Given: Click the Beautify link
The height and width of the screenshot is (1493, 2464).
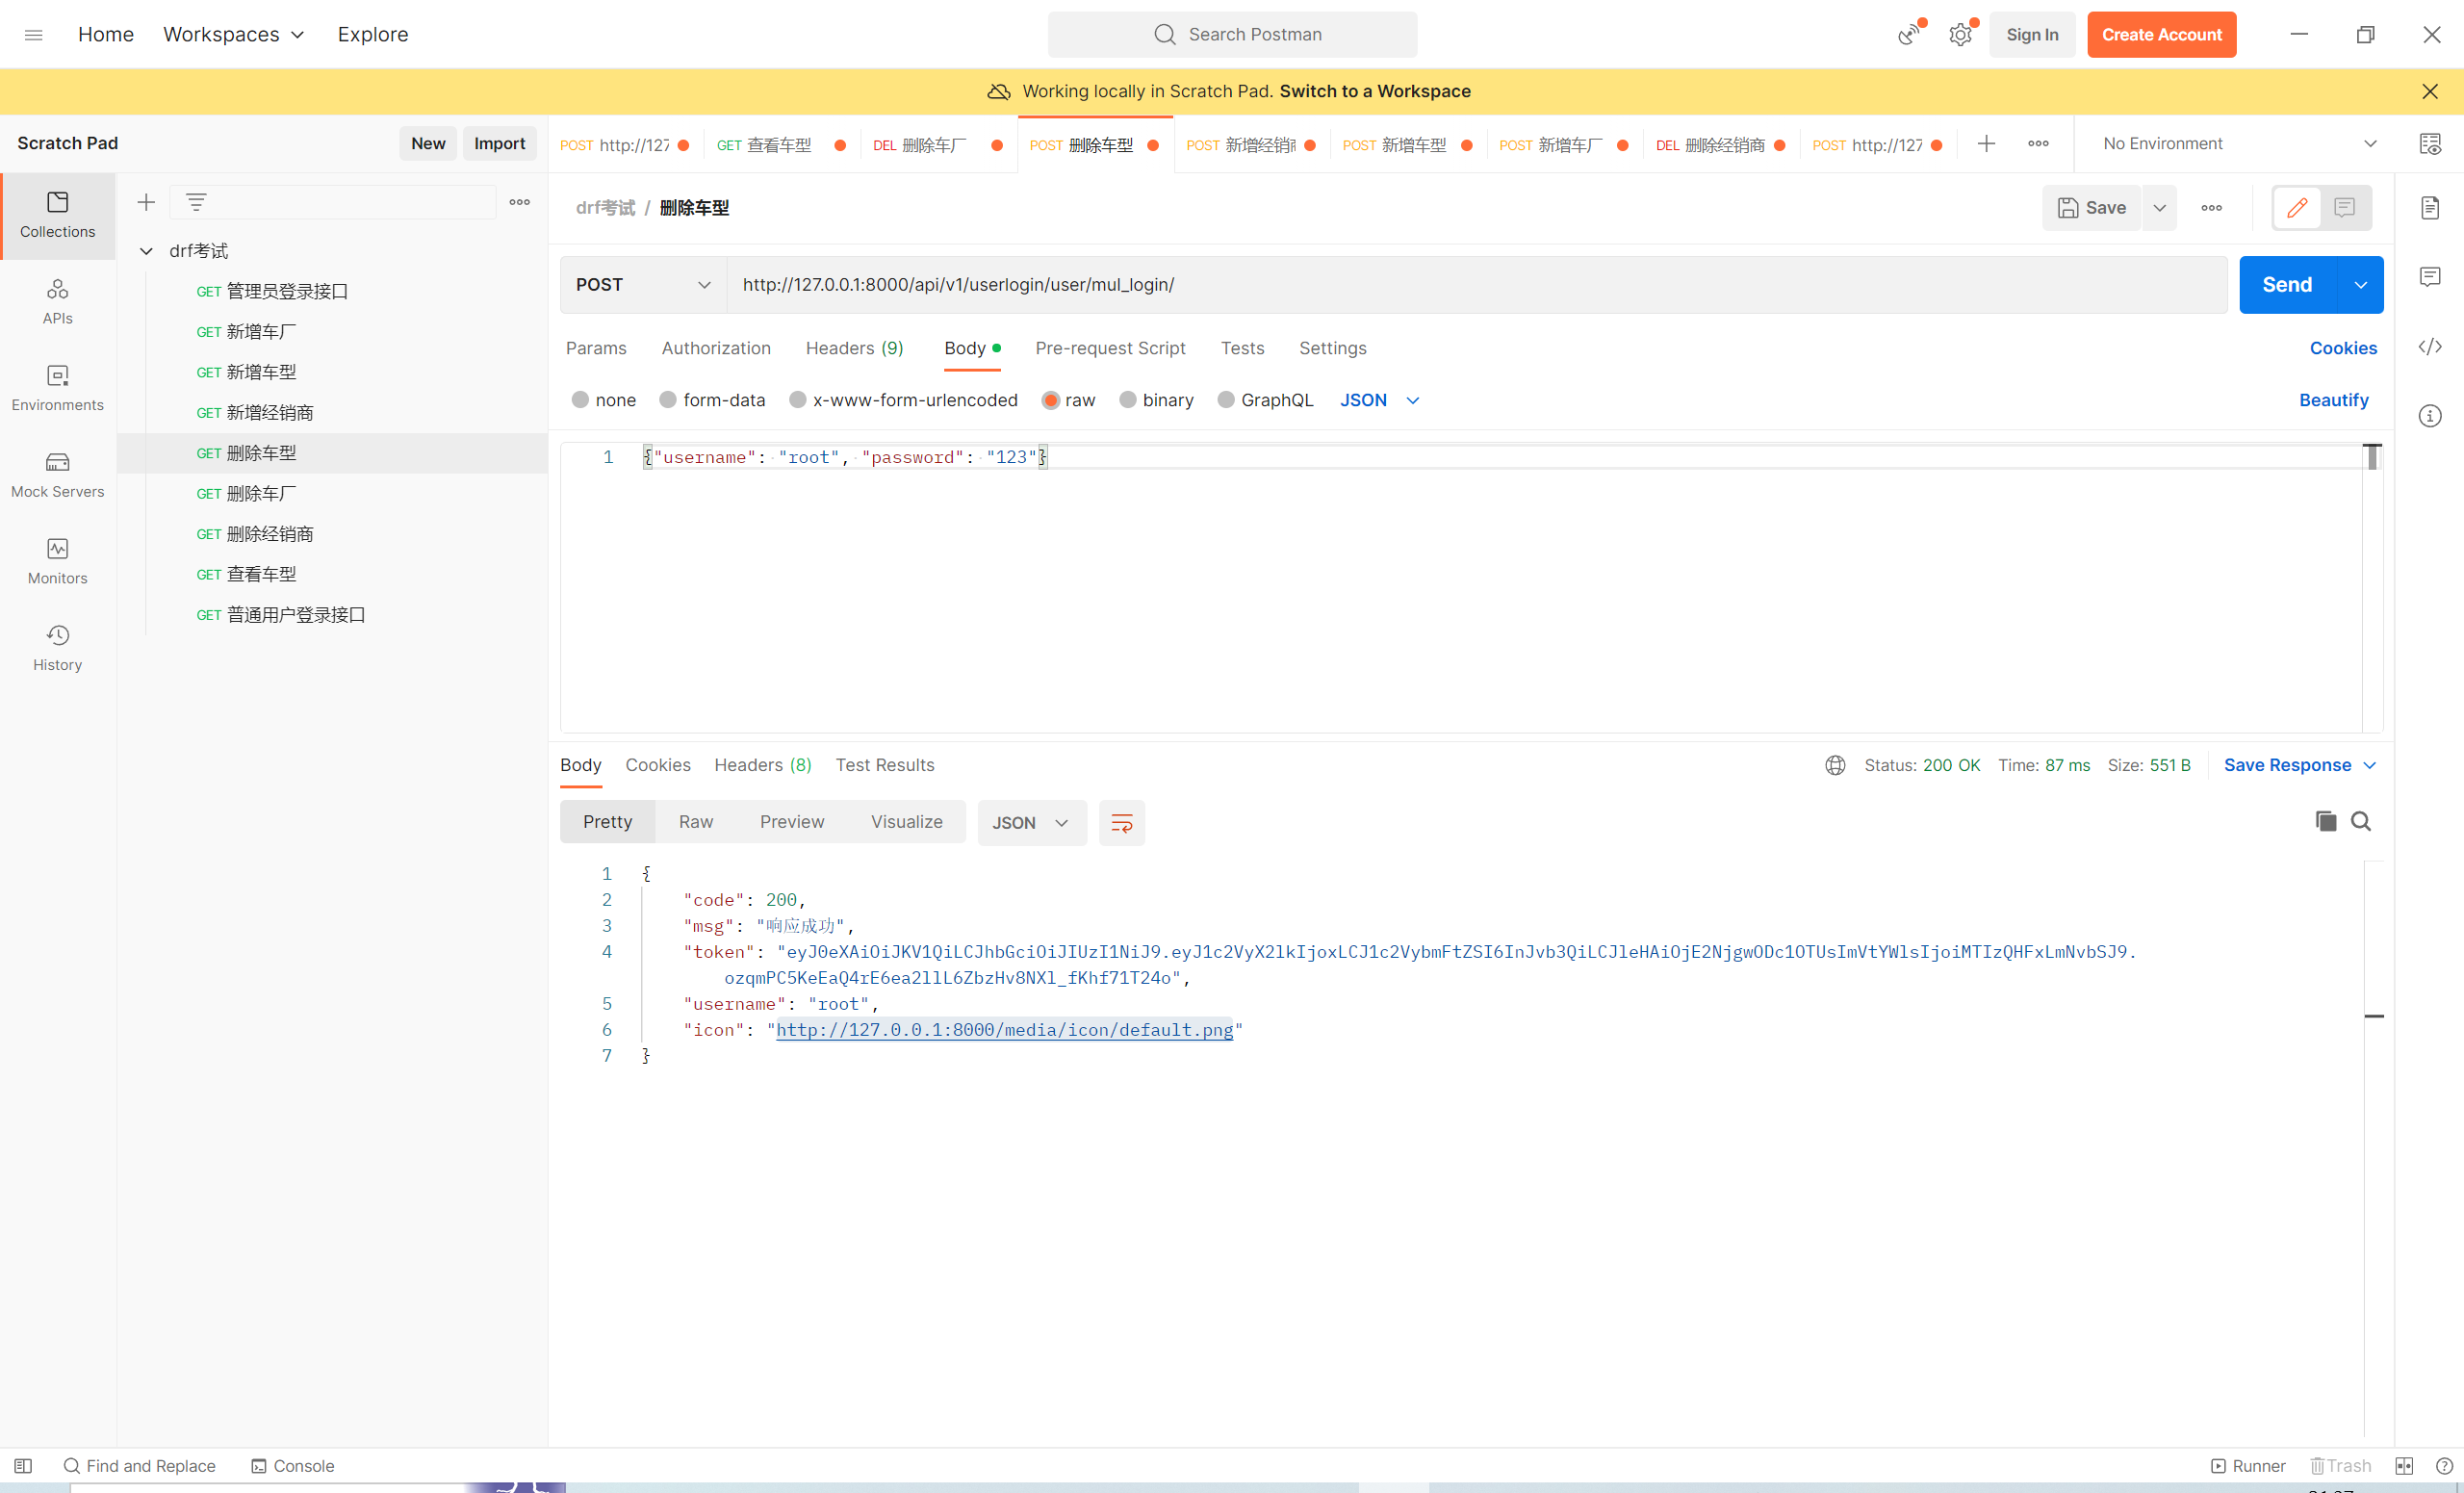Looking at the screenshot, I should pyautogui.click(x=2333, y=400).
